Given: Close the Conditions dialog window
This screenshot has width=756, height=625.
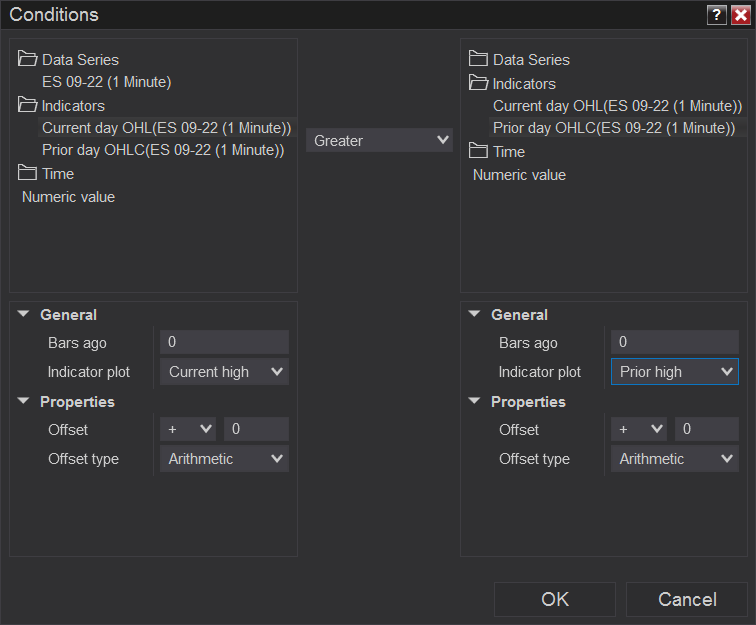Looking at the screenshot, I should click(x=740, y=15).
